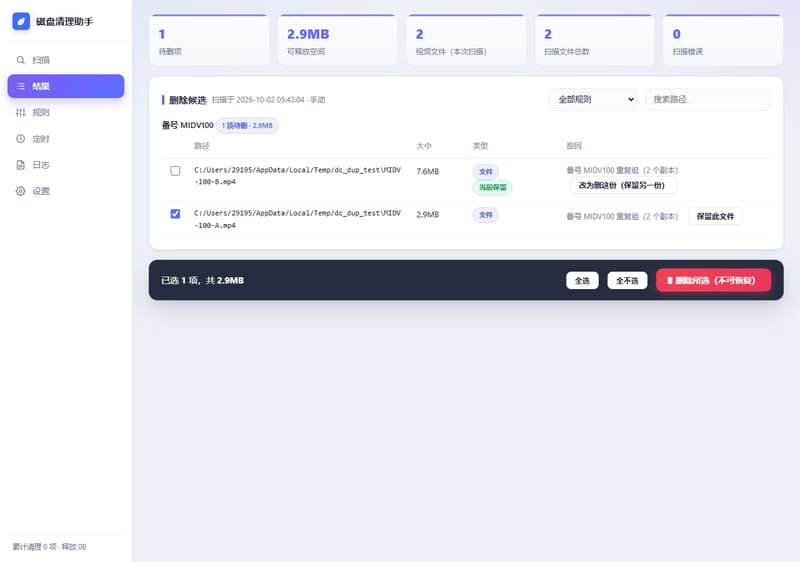800x562 pixels.
Task: Open the 结果 page in sidebar
Action: pos(66,86)
